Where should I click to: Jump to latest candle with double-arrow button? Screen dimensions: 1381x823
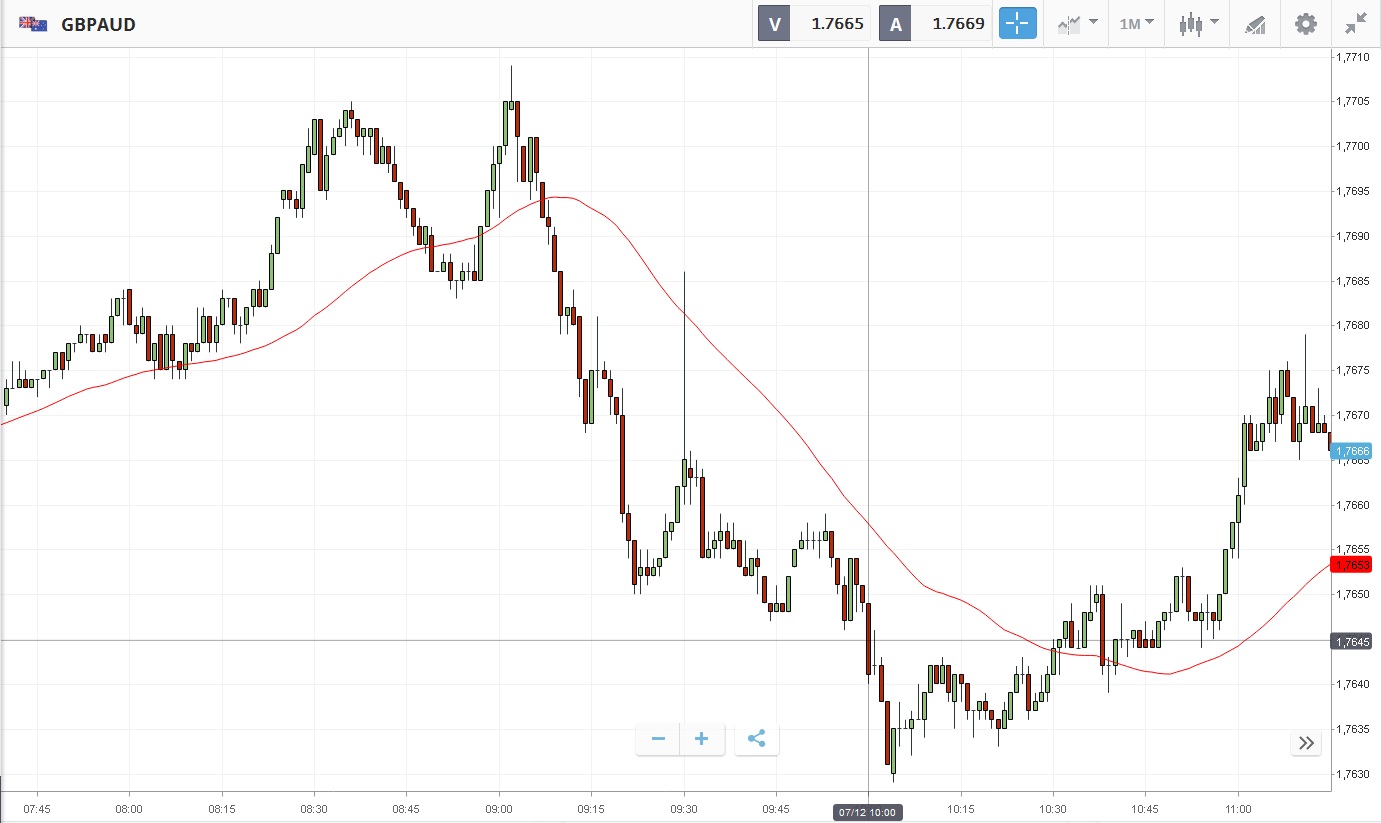point(1306,743)
